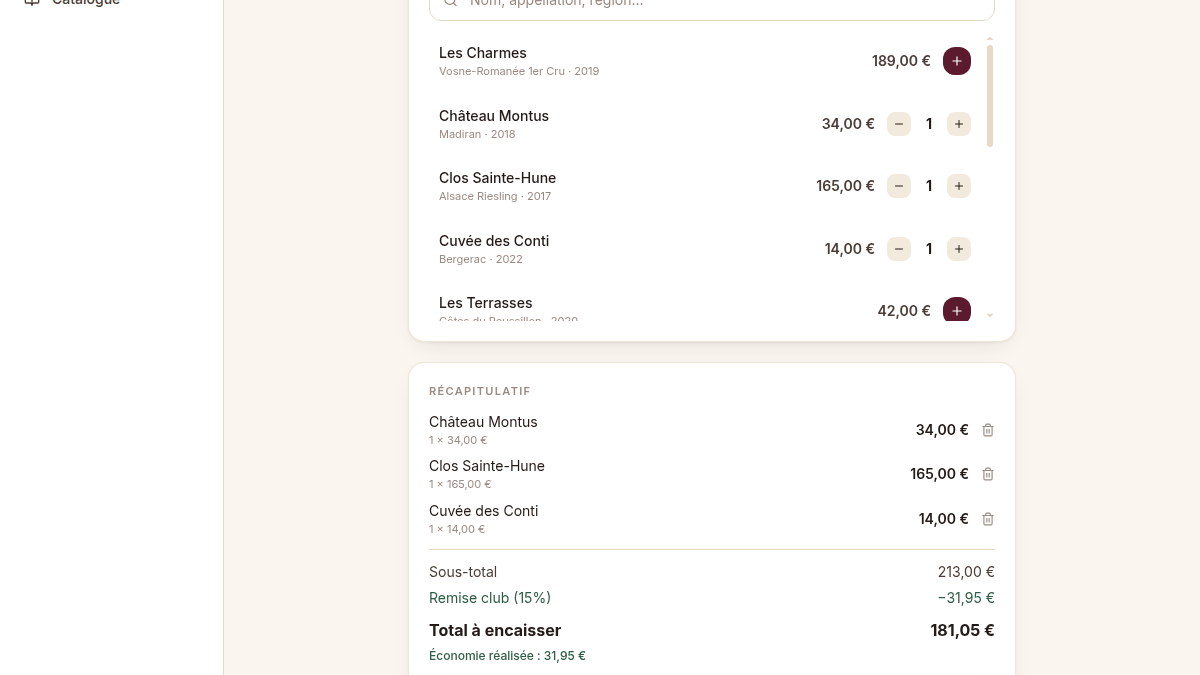Click the wine list scrollbar thumb
This screenshot has width=1200, height=675.
pyautogui.click(x=990, y=96)
